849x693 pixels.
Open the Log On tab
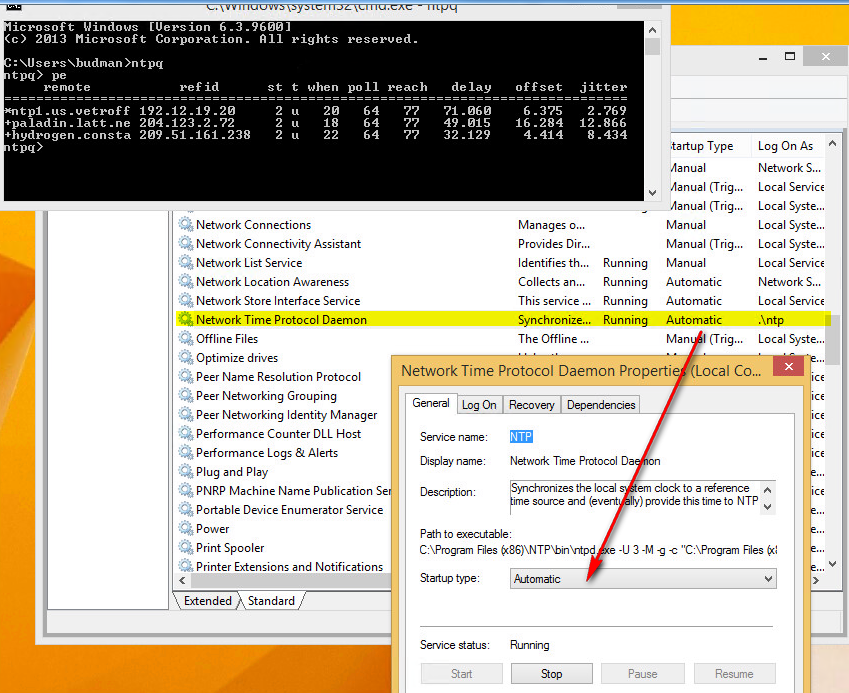[479, 404]
